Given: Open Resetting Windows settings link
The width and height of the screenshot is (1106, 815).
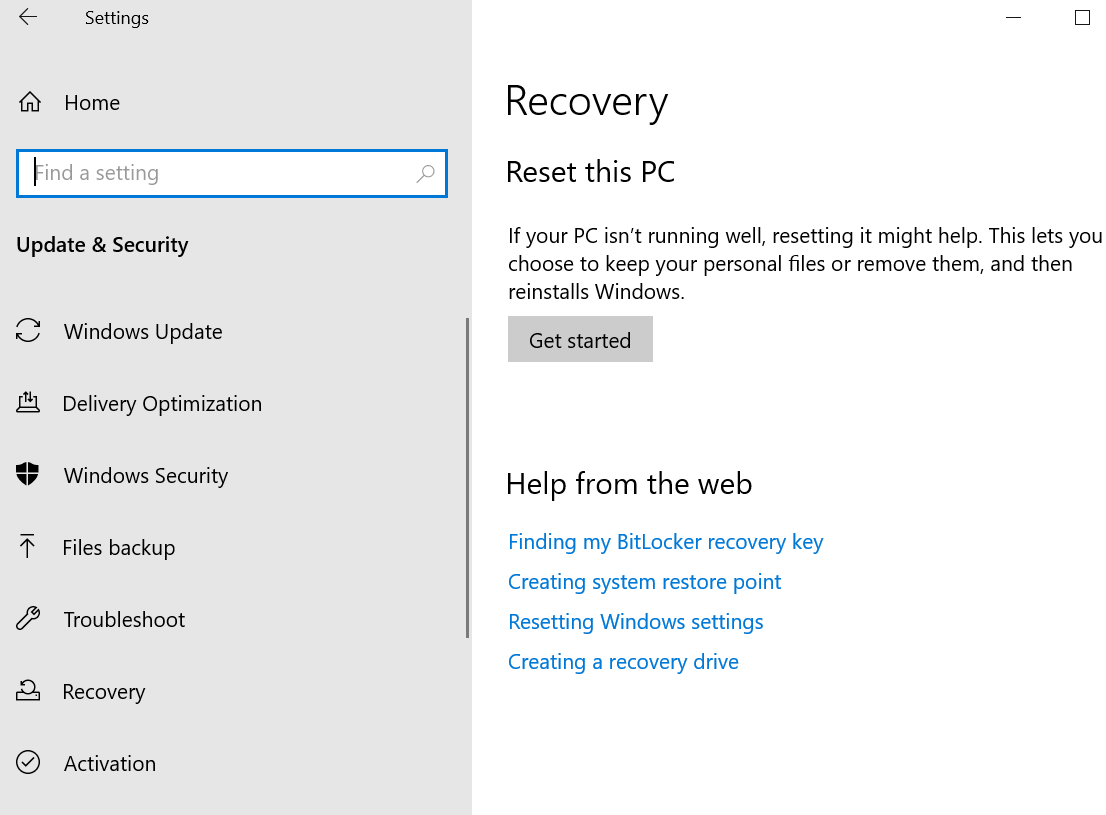Looking at the screenshot, I should (636, 622).
